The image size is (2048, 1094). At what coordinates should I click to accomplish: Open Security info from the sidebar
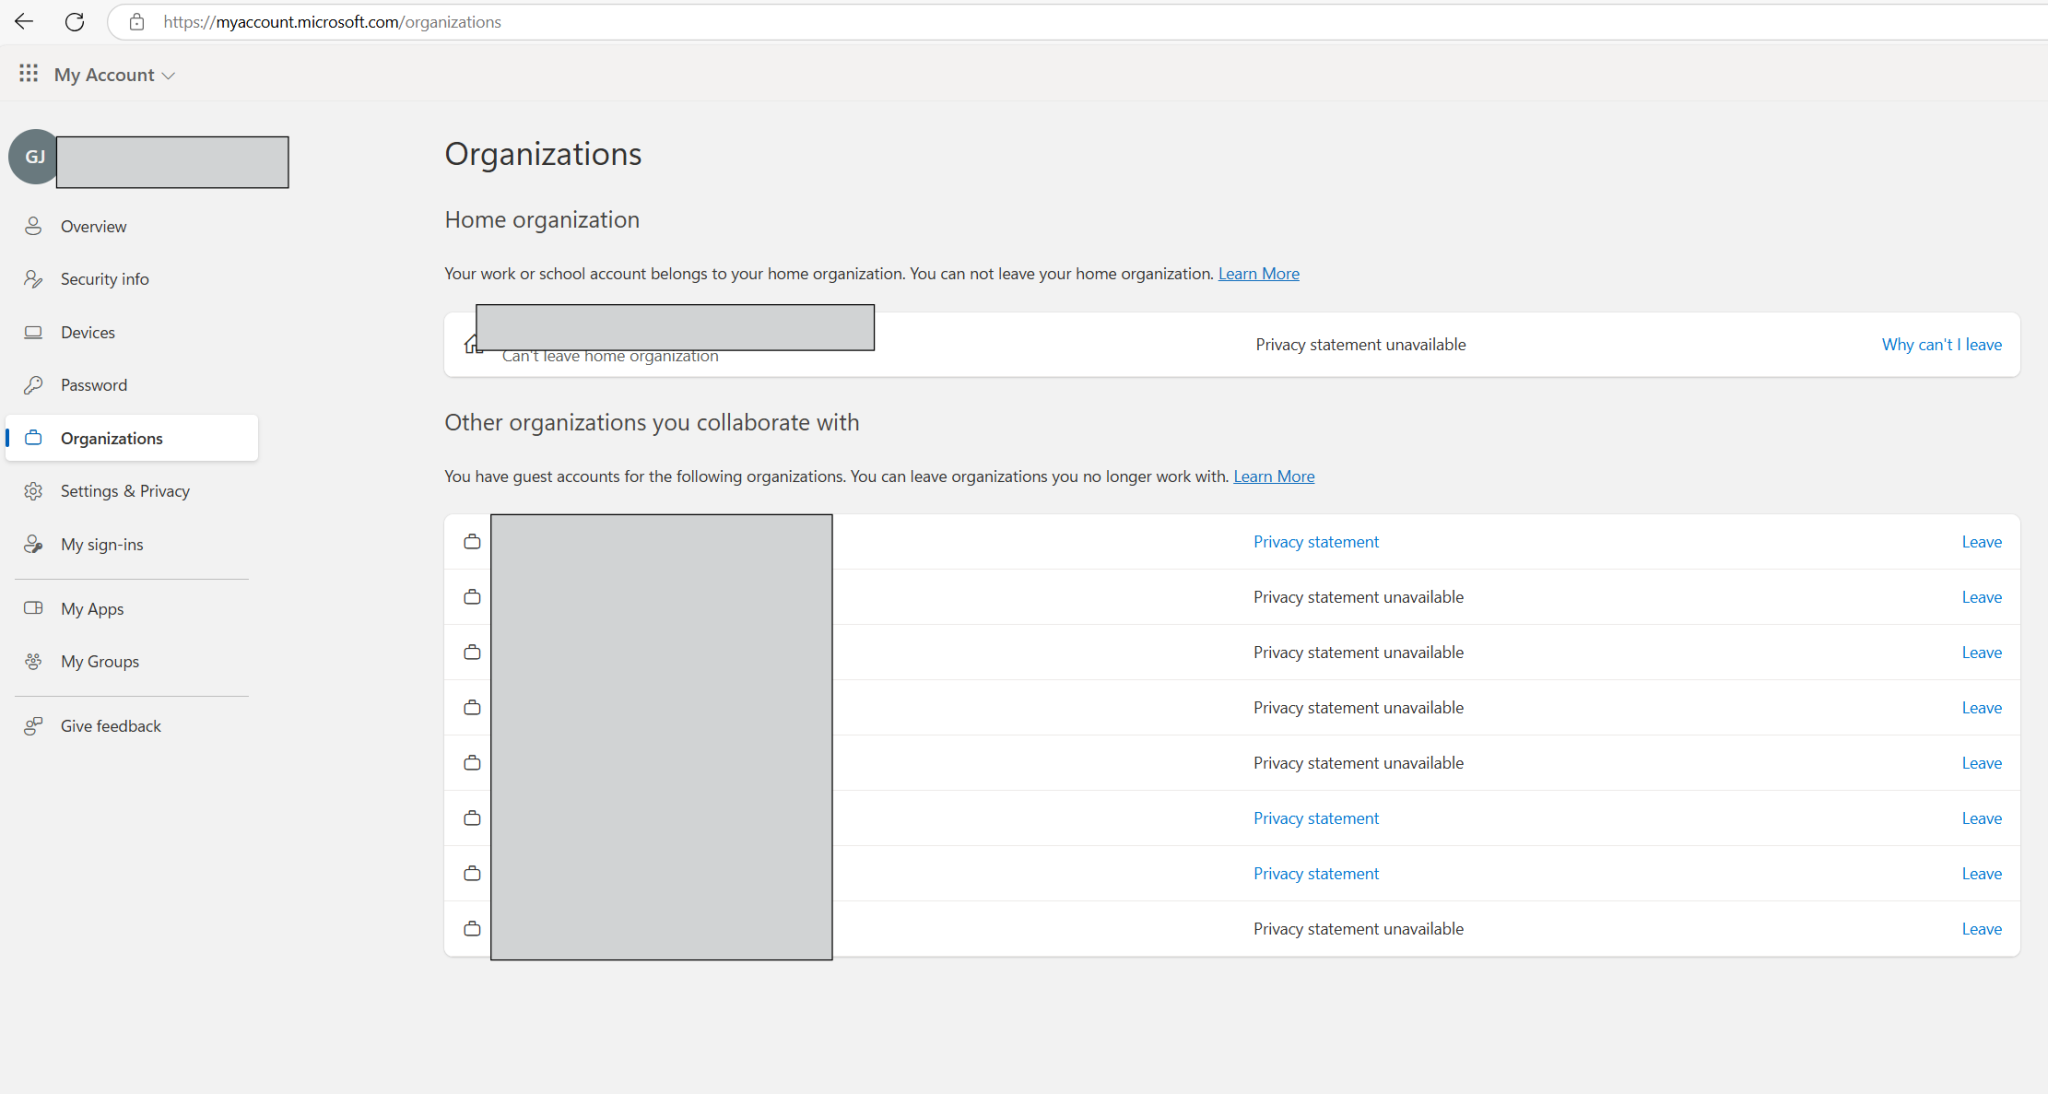pos(33,278)
